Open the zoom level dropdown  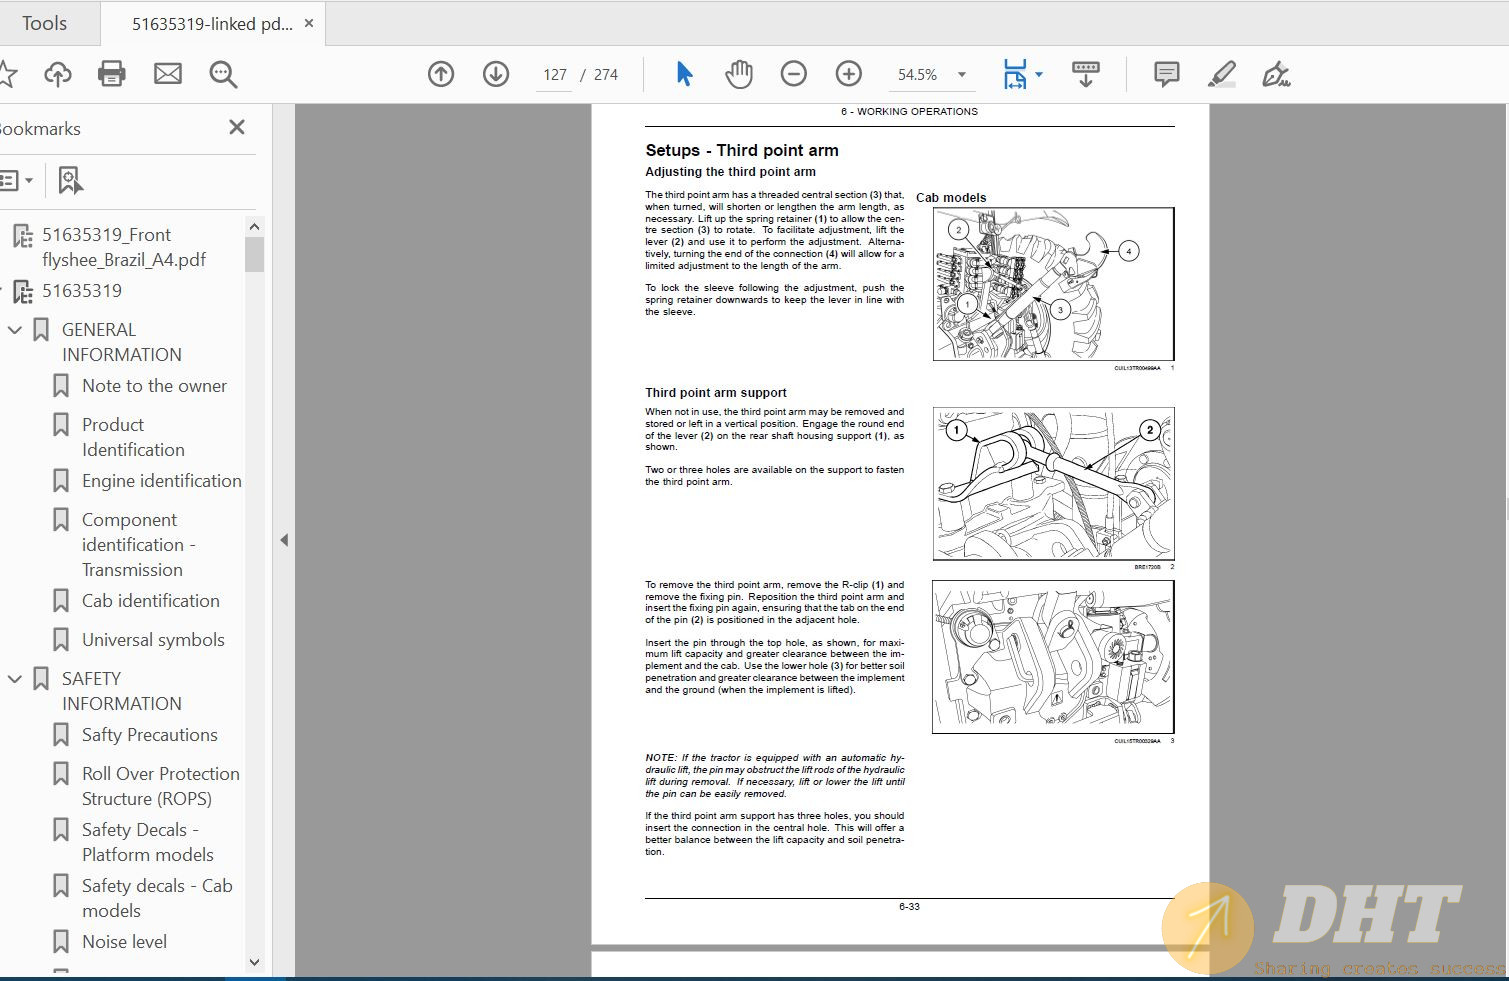coord(962,75)
